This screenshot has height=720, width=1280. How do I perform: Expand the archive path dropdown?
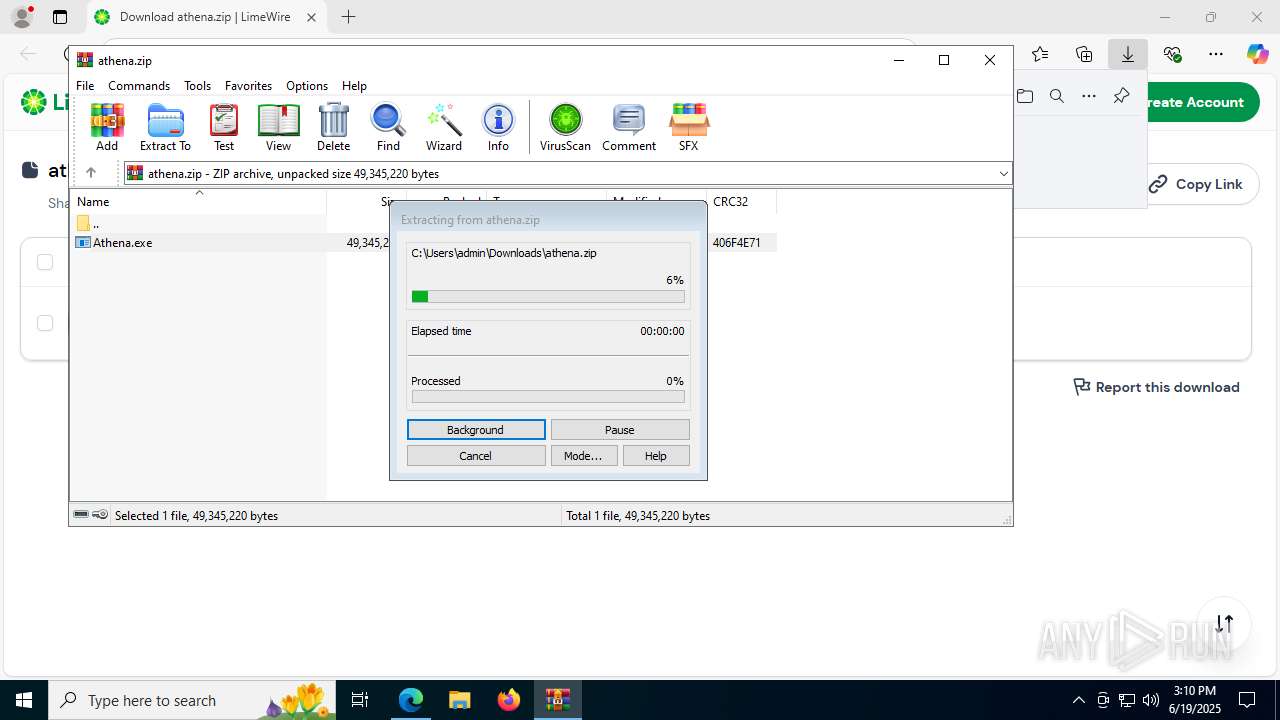[x=1003, y=173]
